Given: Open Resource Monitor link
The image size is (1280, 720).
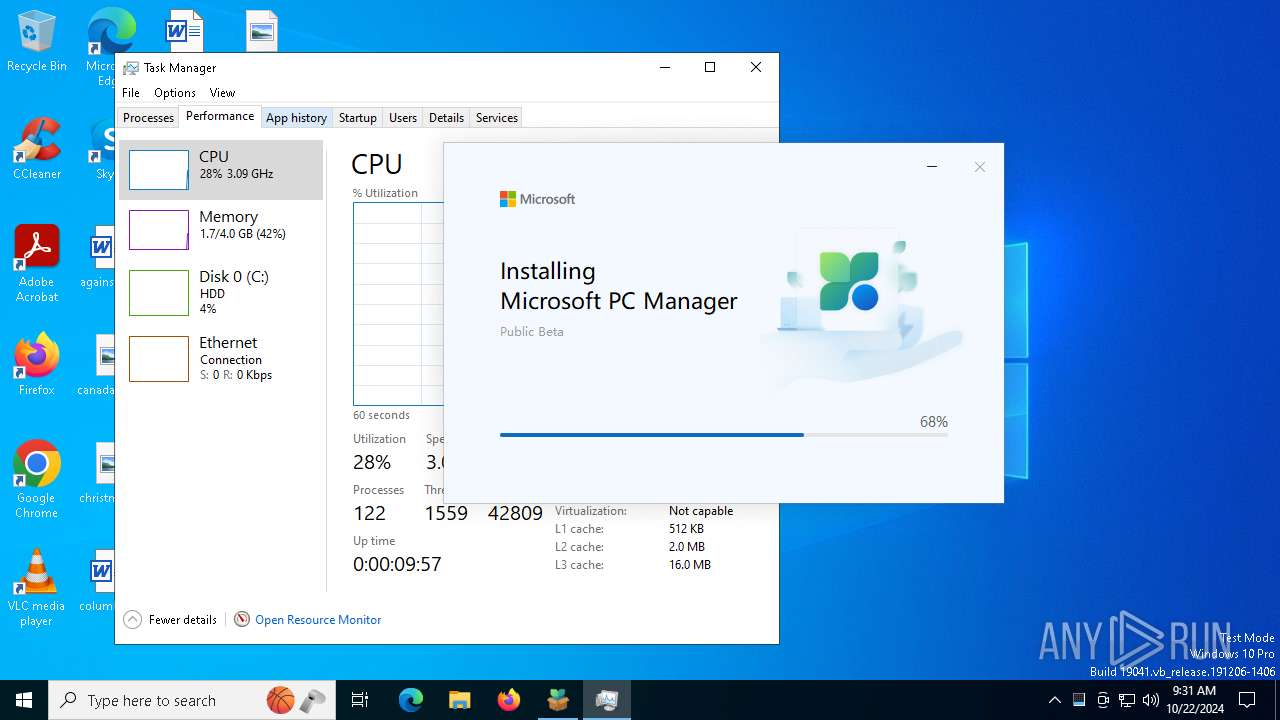Looking at the screenshot, I should [x=318, y=619].
